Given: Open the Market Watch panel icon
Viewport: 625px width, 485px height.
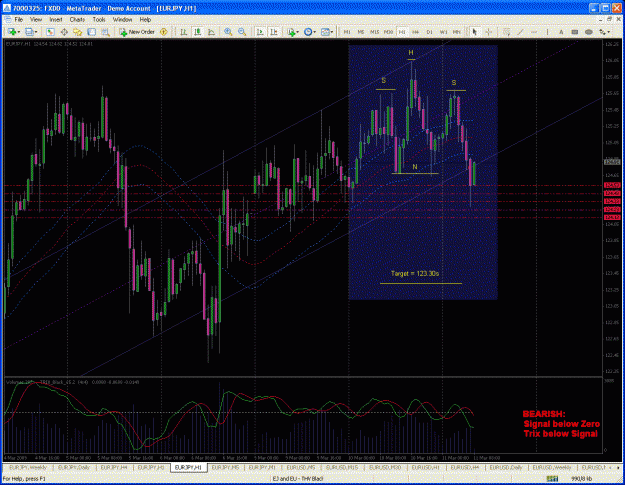Looking at the screenshot, I should (x=50, y=32).
